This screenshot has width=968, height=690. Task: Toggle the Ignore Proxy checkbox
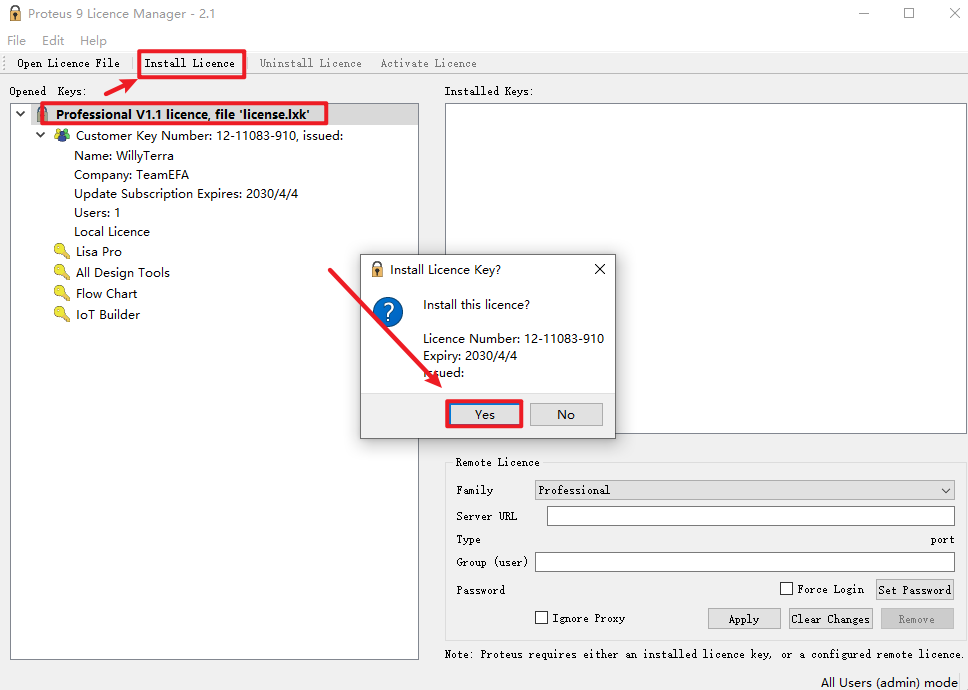(542, 618)
